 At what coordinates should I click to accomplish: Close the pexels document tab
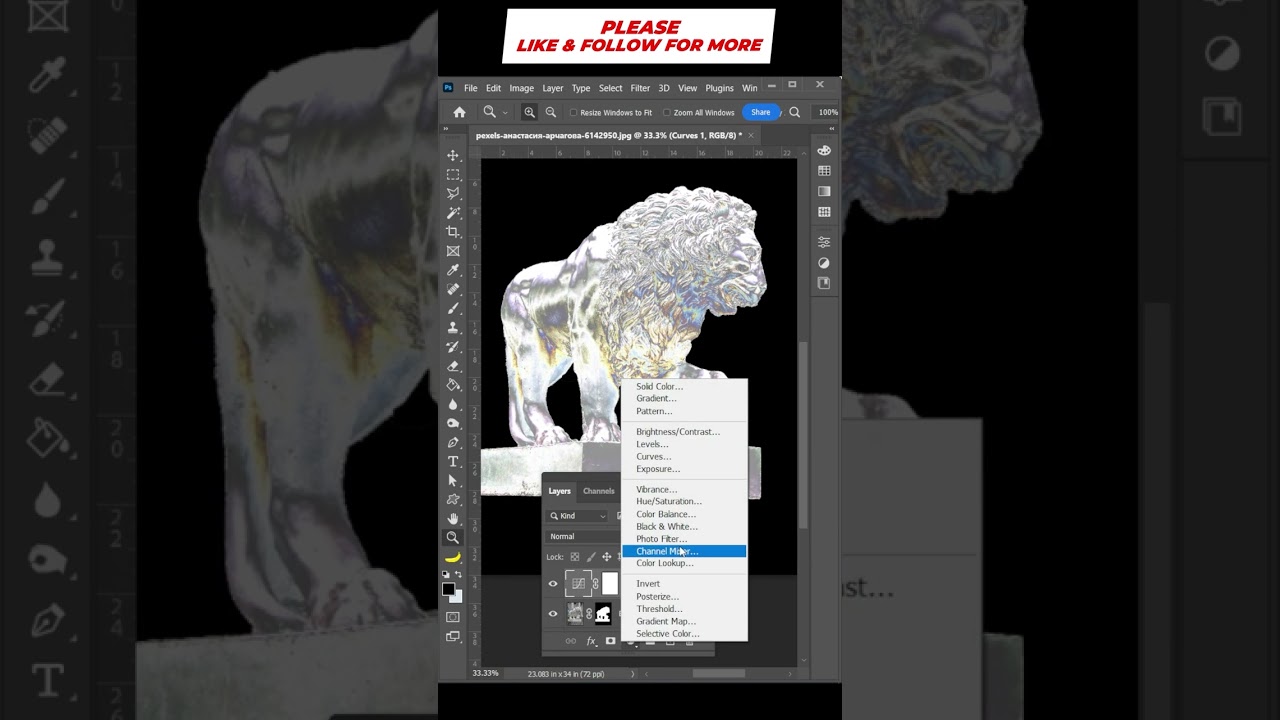point(752,135)
